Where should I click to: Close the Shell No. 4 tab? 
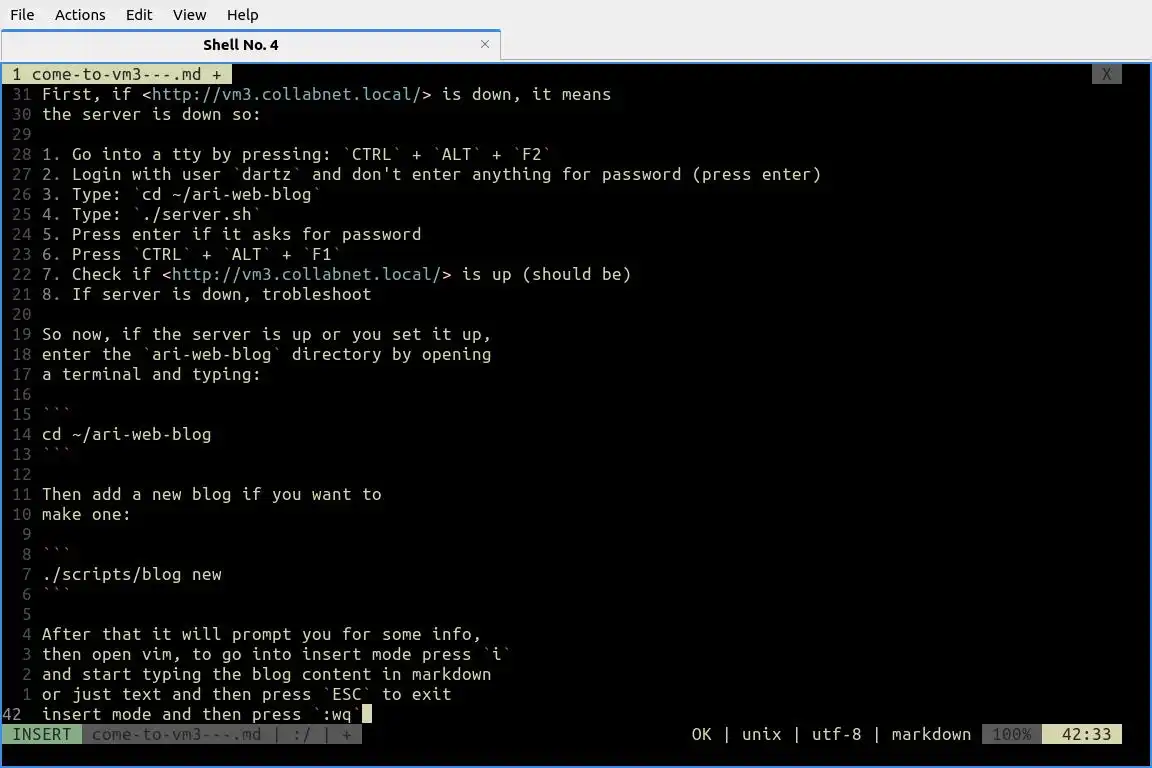485,44
